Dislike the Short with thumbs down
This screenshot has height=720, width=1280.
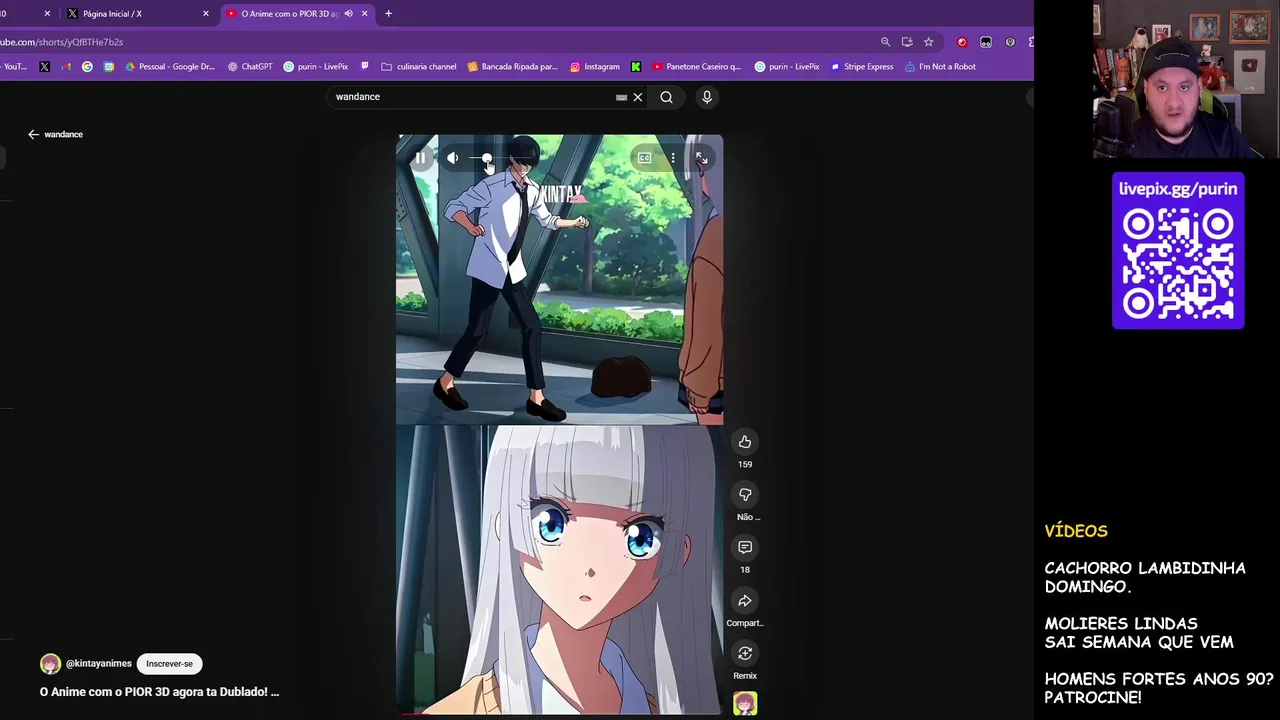(745, 495)
